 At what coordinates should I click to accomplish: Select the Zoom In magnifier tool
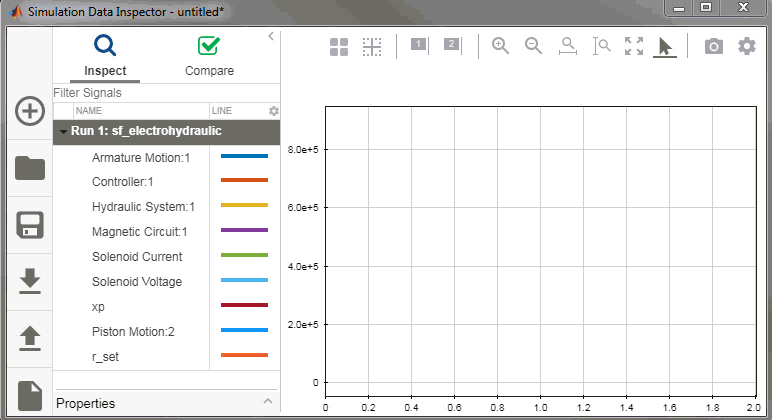point(500,46)
